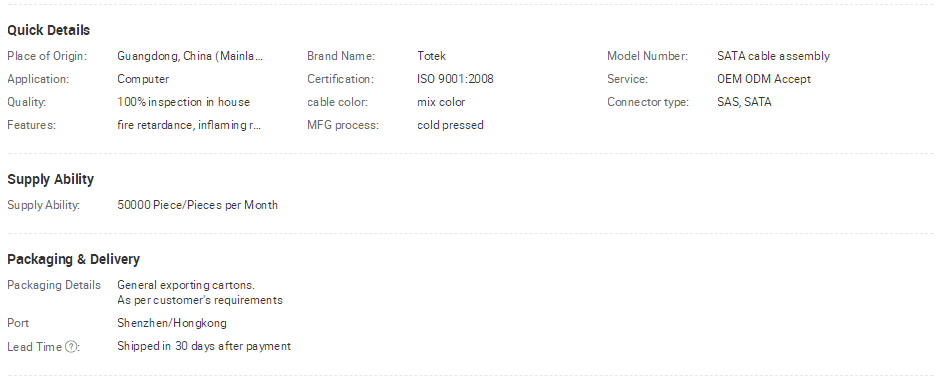Image resolution: width=941 pixels, height=385 pixels.
Task: Click the Totek brand name value
Action: tap(431, 56)
